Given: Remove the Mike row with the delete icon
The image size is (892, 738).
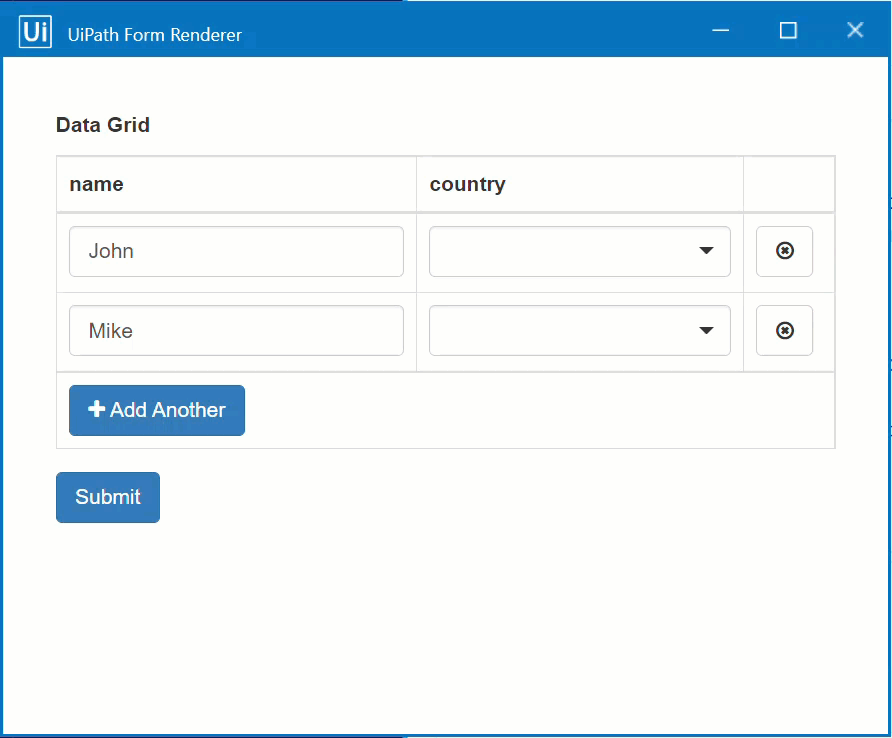Looking at the screenshot, I should pyautogui.click(x=784, y=331).
